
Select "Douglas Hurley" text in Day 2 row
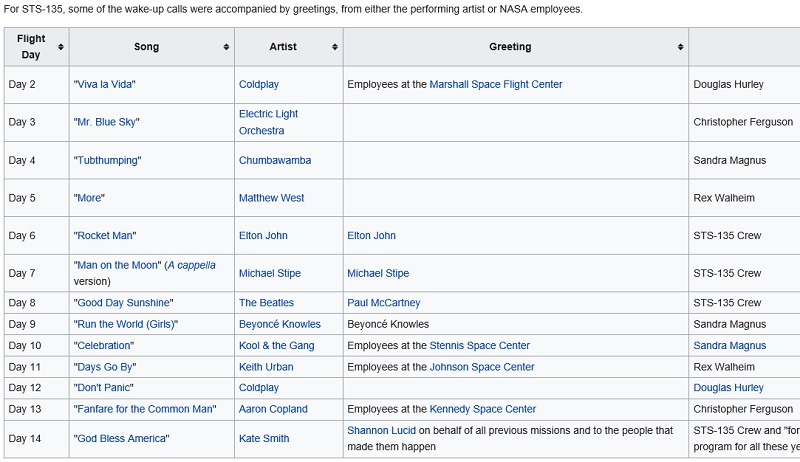(x=729, y=85)
